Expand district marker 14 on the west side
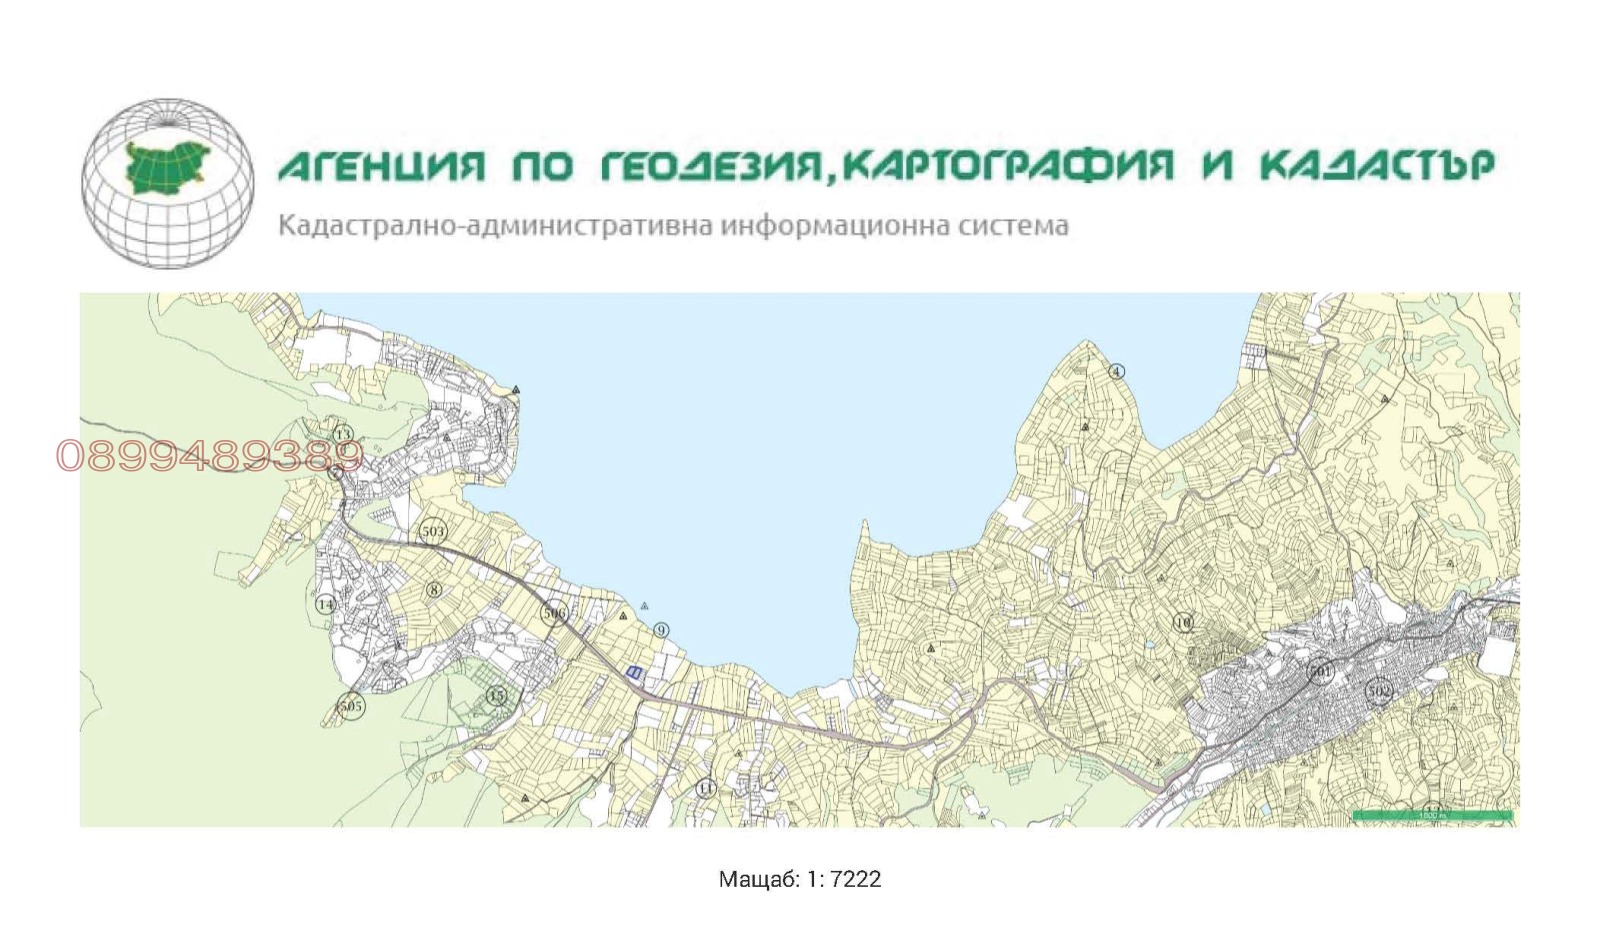1600x940 pixels. (325, 604)
